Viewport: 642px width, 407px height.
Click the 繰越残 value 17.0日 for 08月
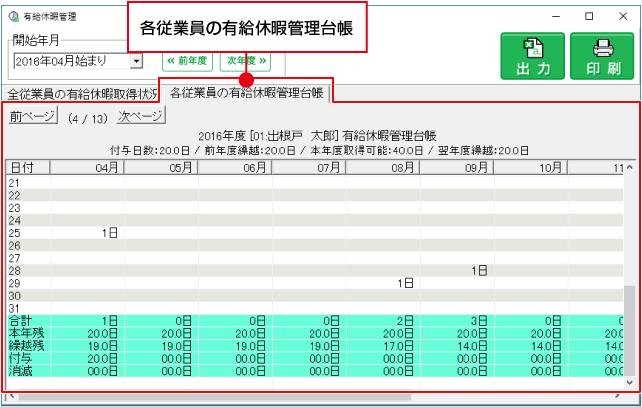point(398,346)
